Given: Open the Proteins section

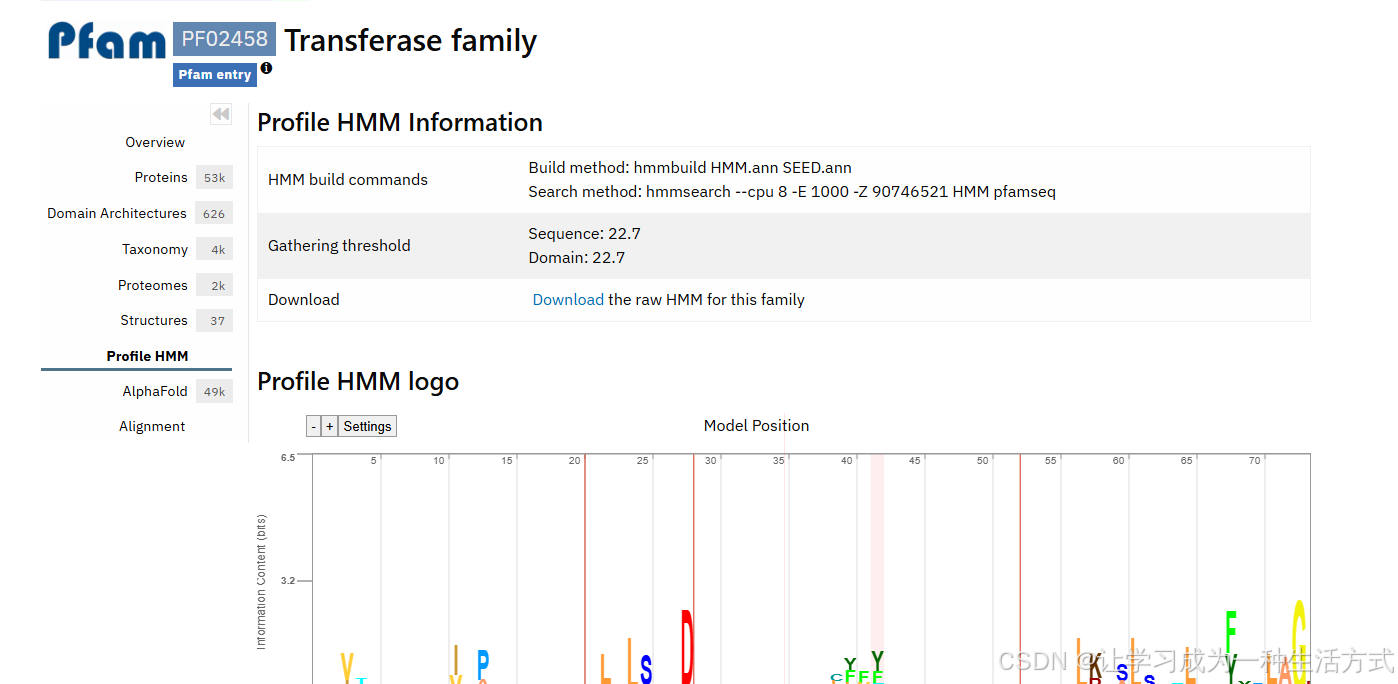Looking at the screenshot, I should click(161, 177).
